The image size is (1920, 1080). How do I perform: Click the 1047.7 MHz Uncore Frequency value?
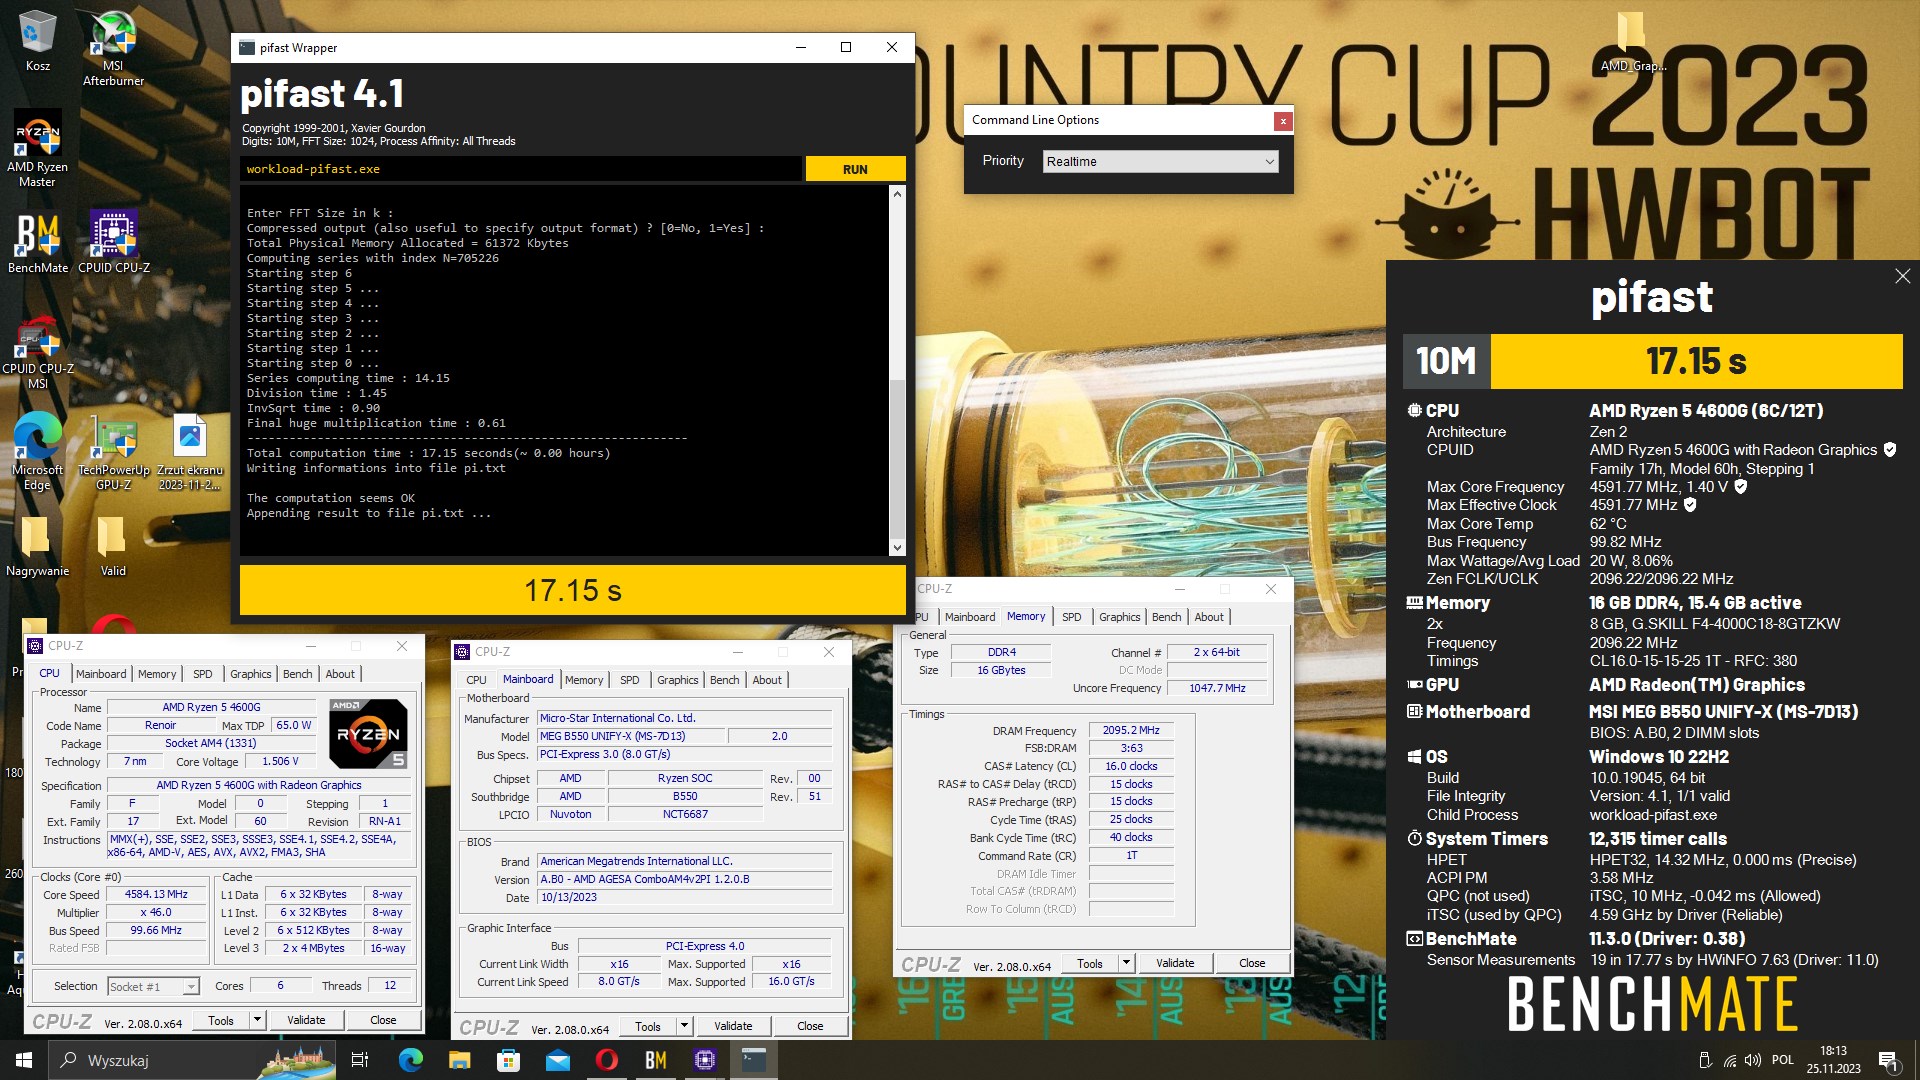tap(1217, 688)
